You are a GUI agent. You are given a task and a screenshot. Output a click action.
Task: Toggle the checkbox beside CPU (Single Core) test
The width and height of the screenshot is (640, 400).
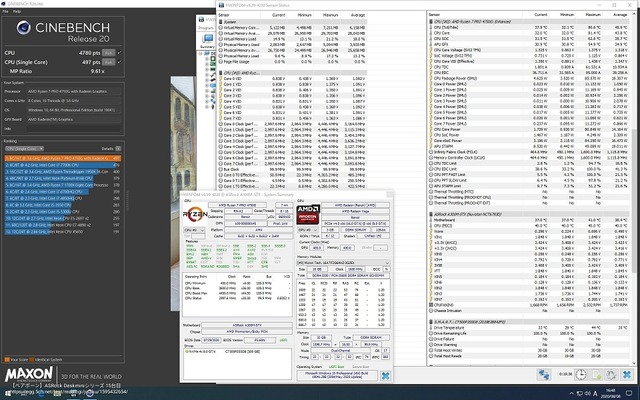tap(119, 62)
